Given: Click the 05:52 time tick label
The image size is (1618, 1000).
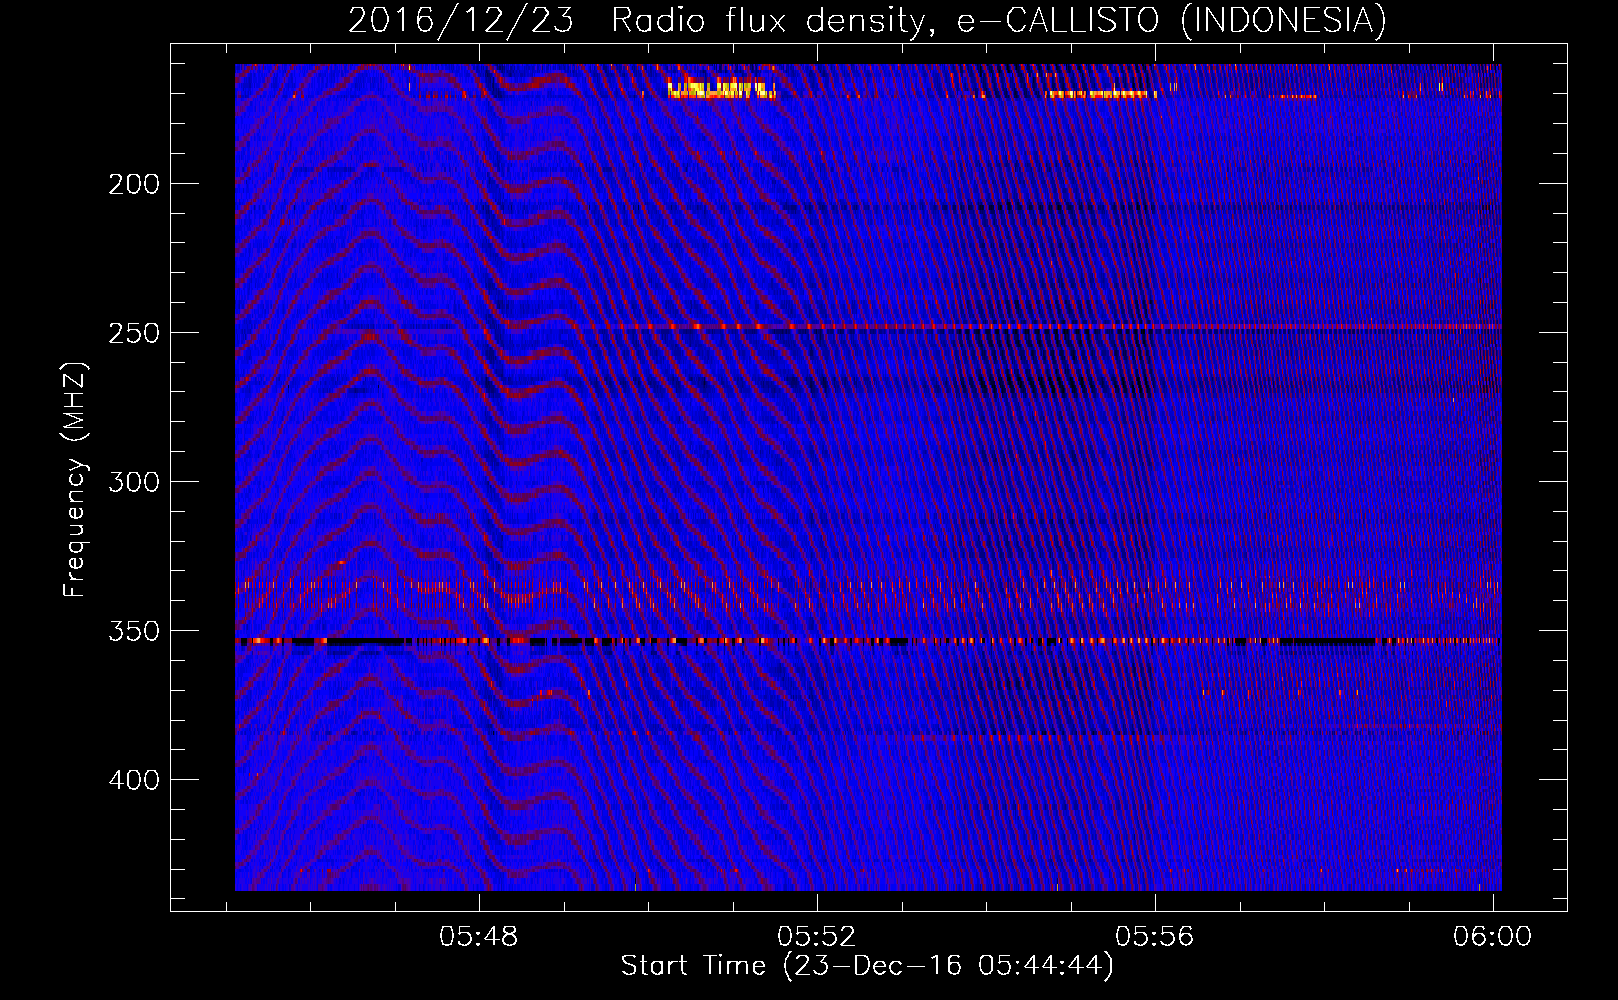Looking at the screenshot, I should pyautogui.click(x=817, y=936).
